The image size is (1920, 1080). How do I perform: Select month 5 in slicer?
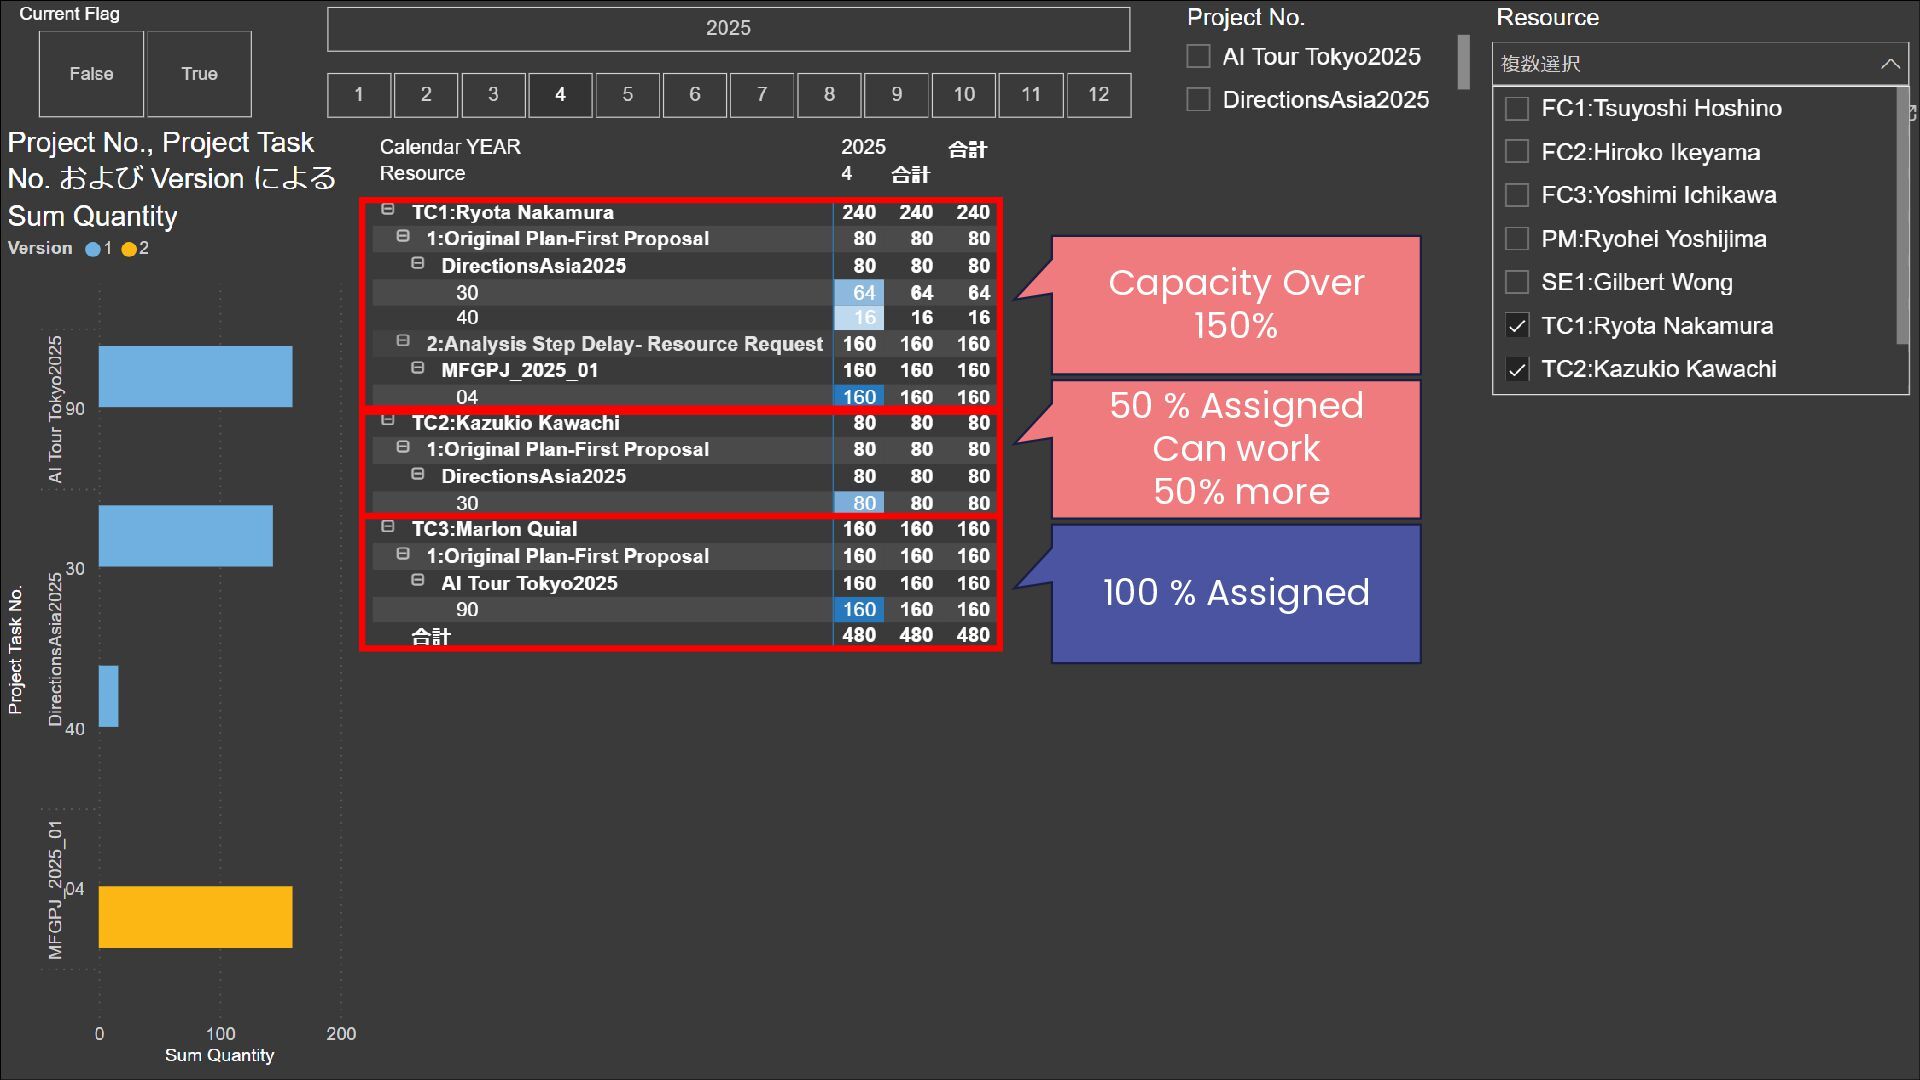pyautogui.click(x=627, y=95)
